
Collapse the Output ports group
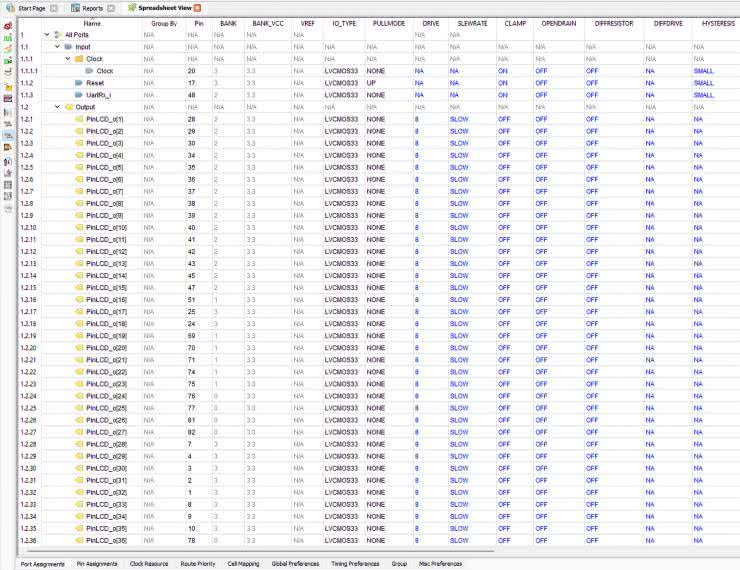[57, 107]
